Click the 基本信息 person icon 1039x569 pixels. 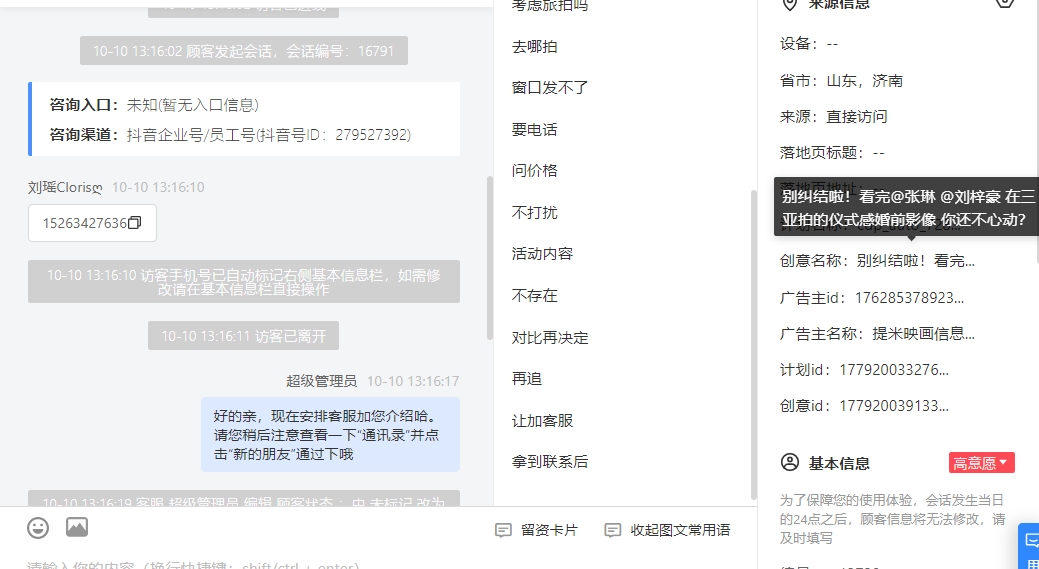pos(790,462)
